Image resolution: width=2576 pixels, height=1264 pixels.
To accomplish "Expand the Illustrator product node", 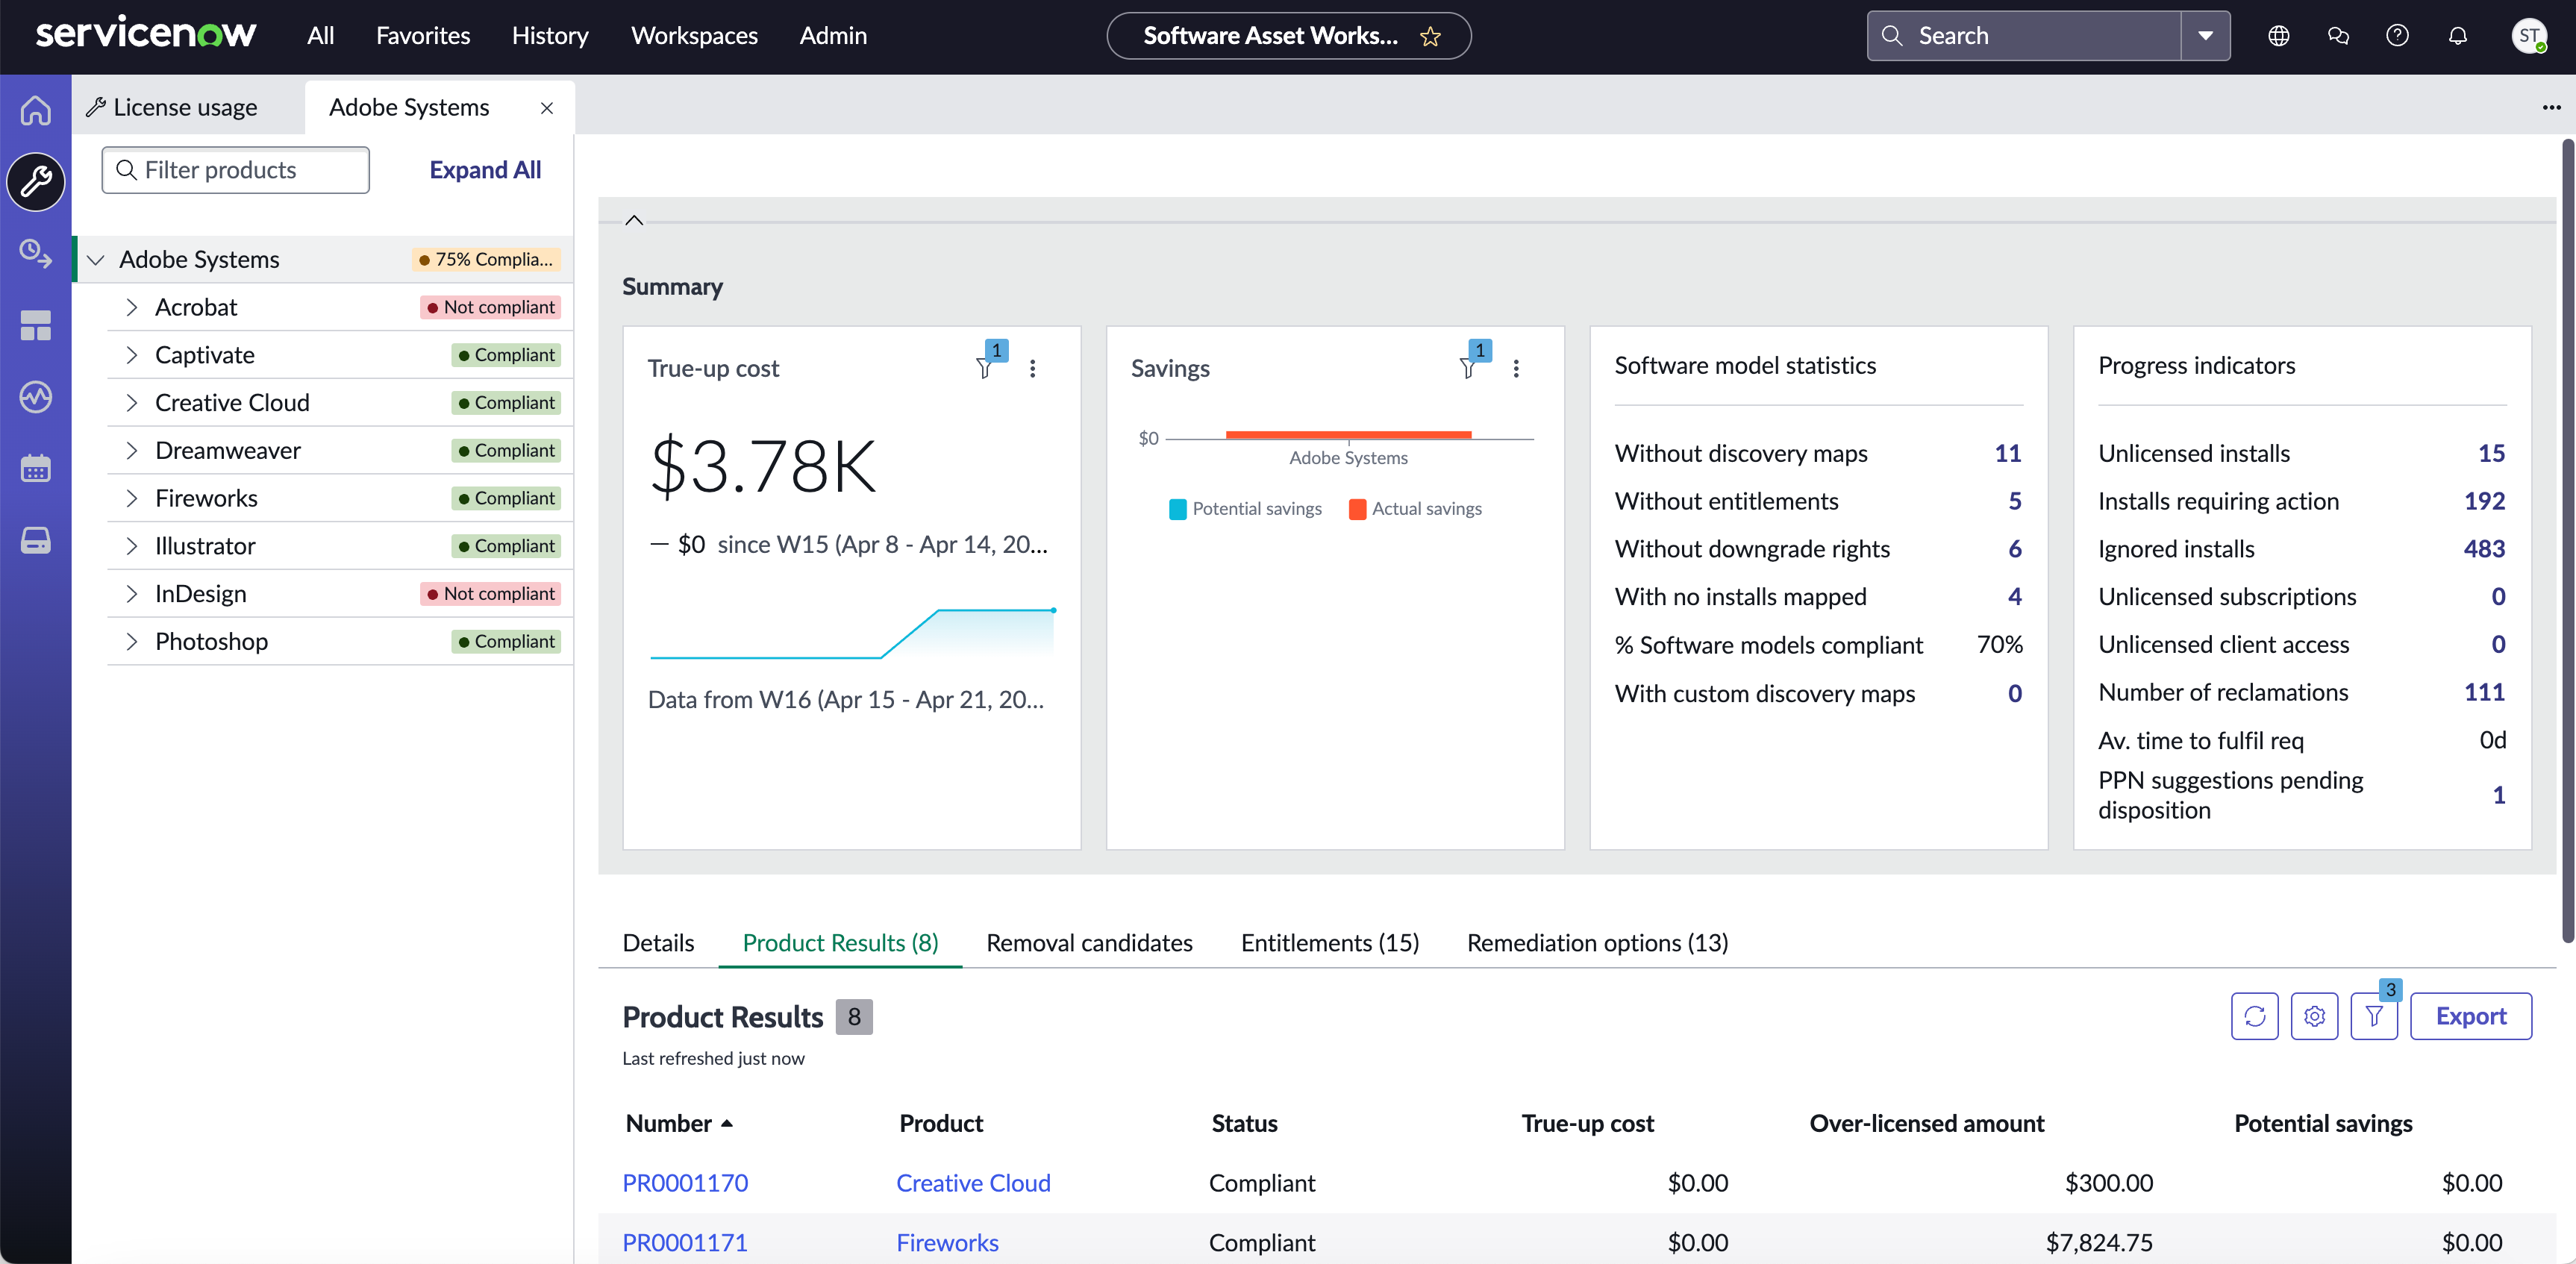I will pyautogui.click(x=131, y=546).
